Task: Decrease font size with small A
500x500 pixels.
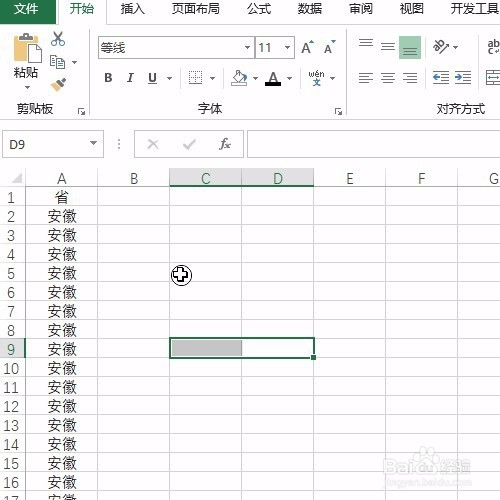Action: tap(330, 48)
